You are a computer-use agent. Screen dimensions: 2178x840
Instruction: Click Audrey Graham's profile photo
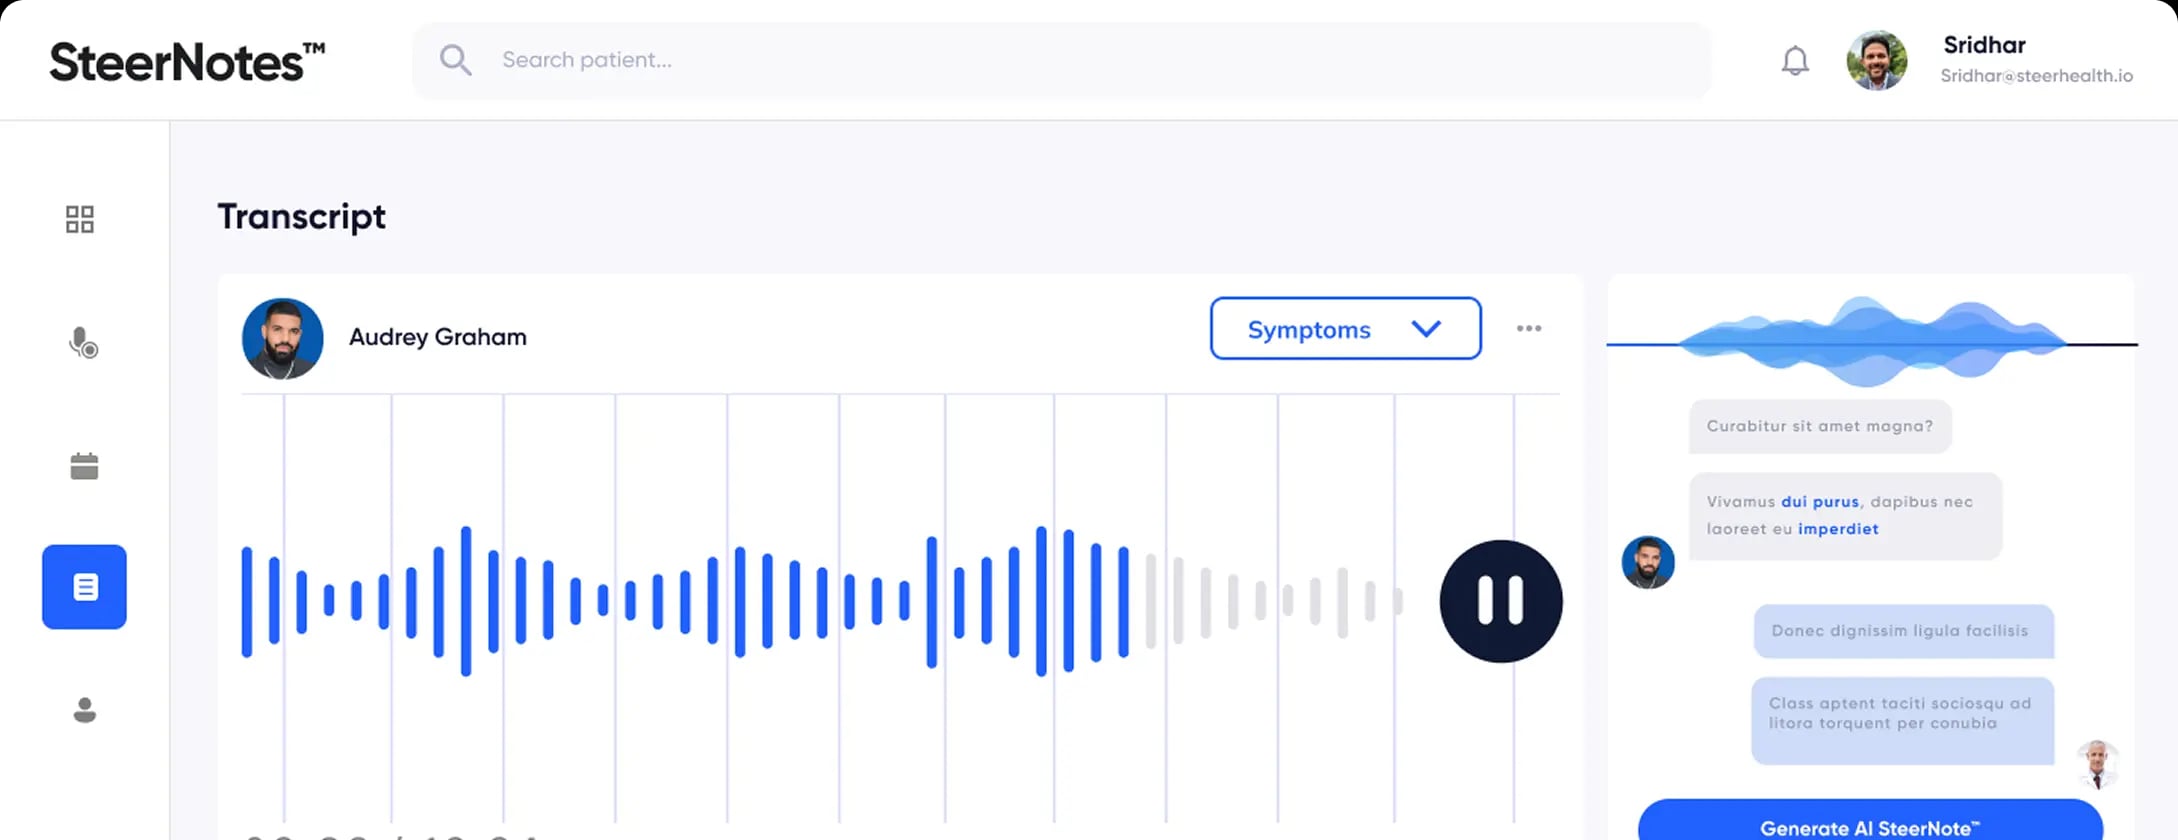[283, 338]
